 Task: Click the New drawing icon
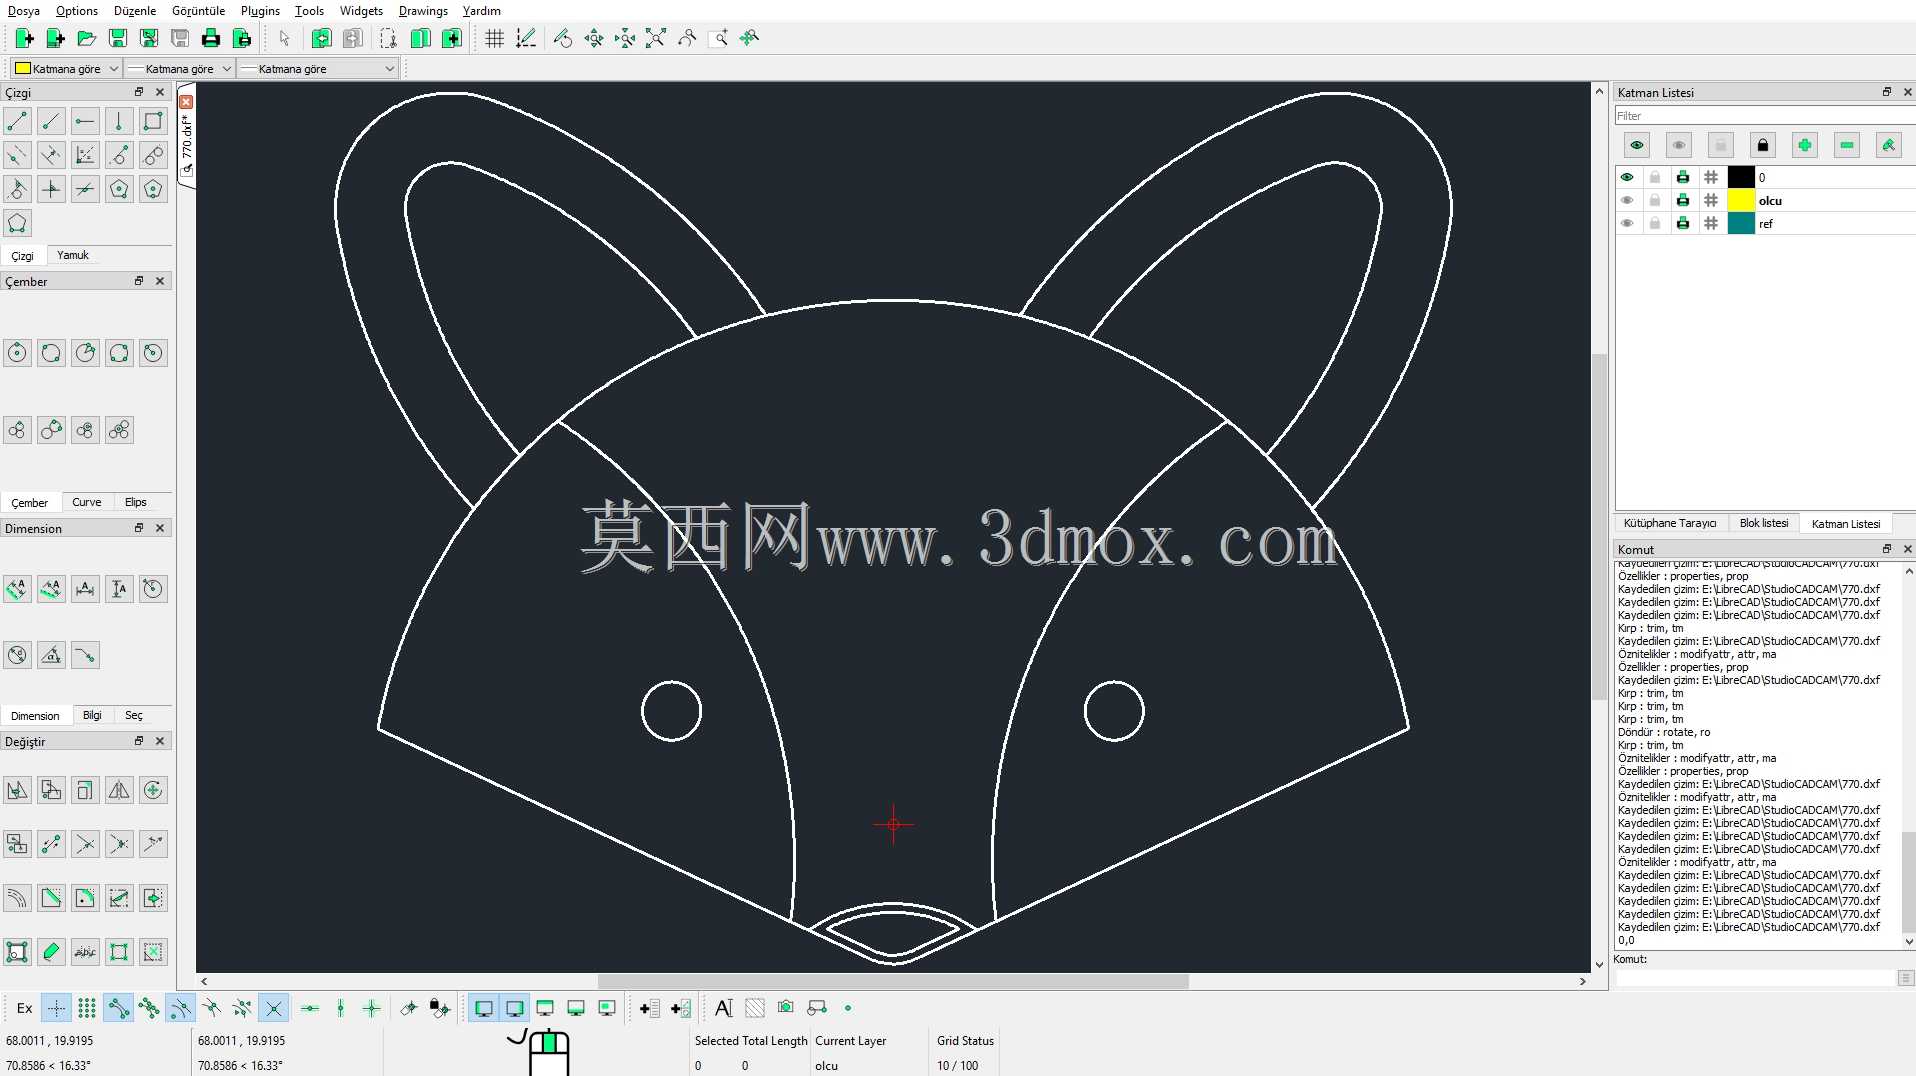pyautogui.click(x=25, y=38)
